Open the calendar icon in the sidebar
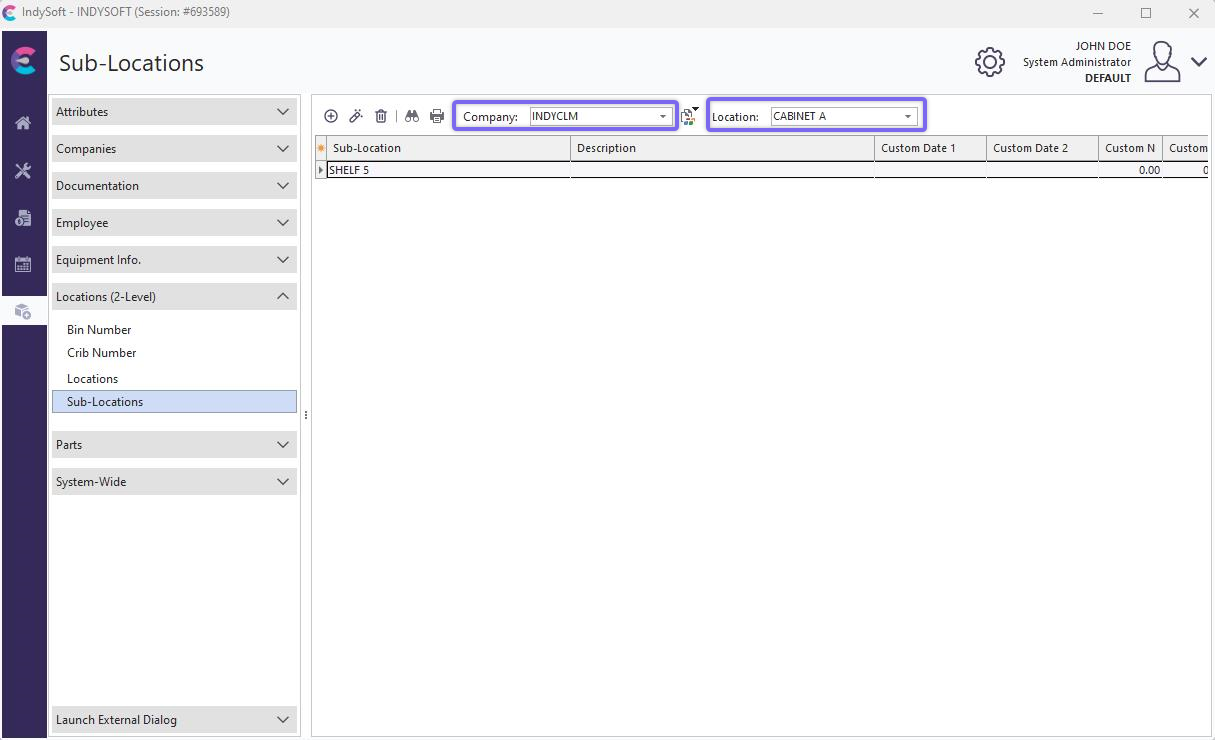1215x740 pixels. (x=23, y=265)
